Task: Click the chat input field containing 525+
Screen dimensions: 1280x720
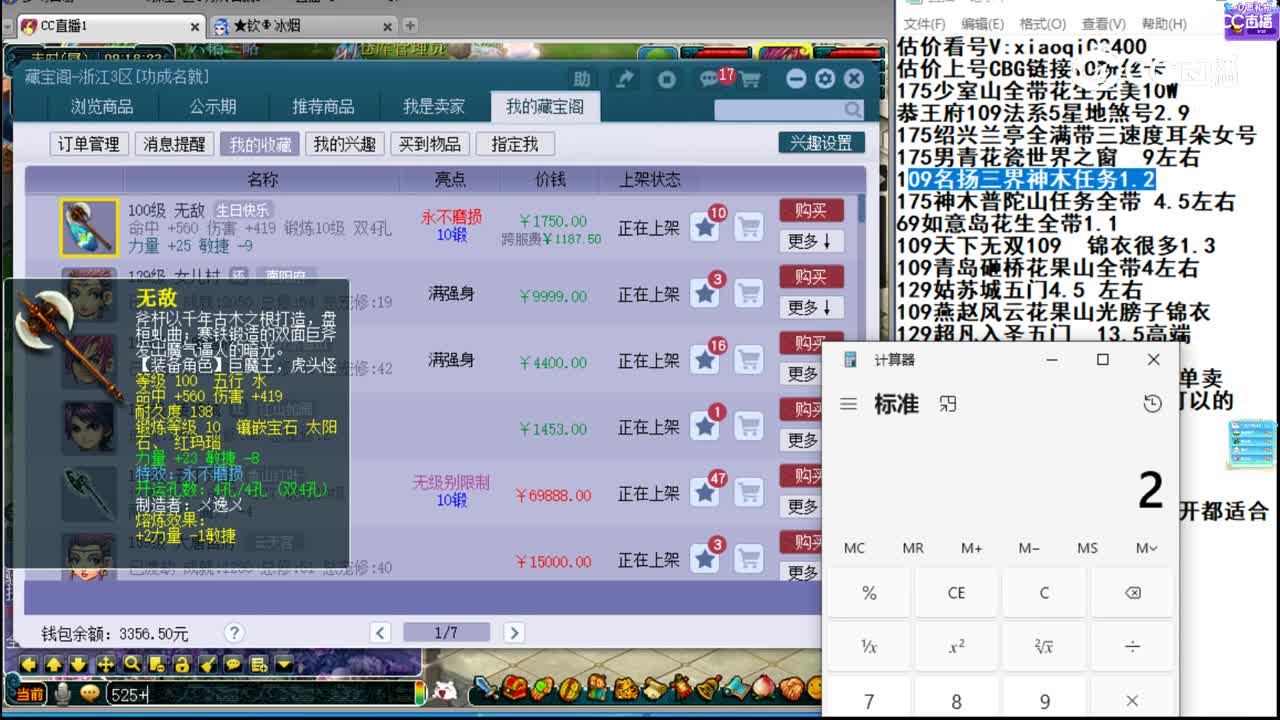Action: point(260,694)
